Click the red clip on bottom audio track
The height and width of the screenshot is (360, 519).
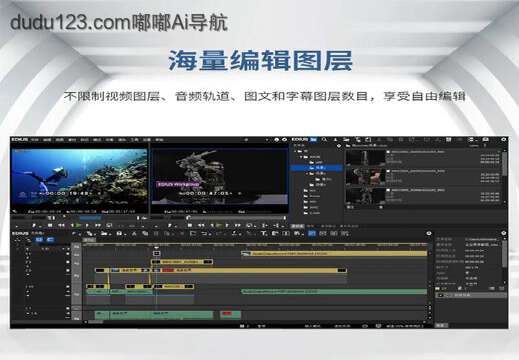(227, 313)
